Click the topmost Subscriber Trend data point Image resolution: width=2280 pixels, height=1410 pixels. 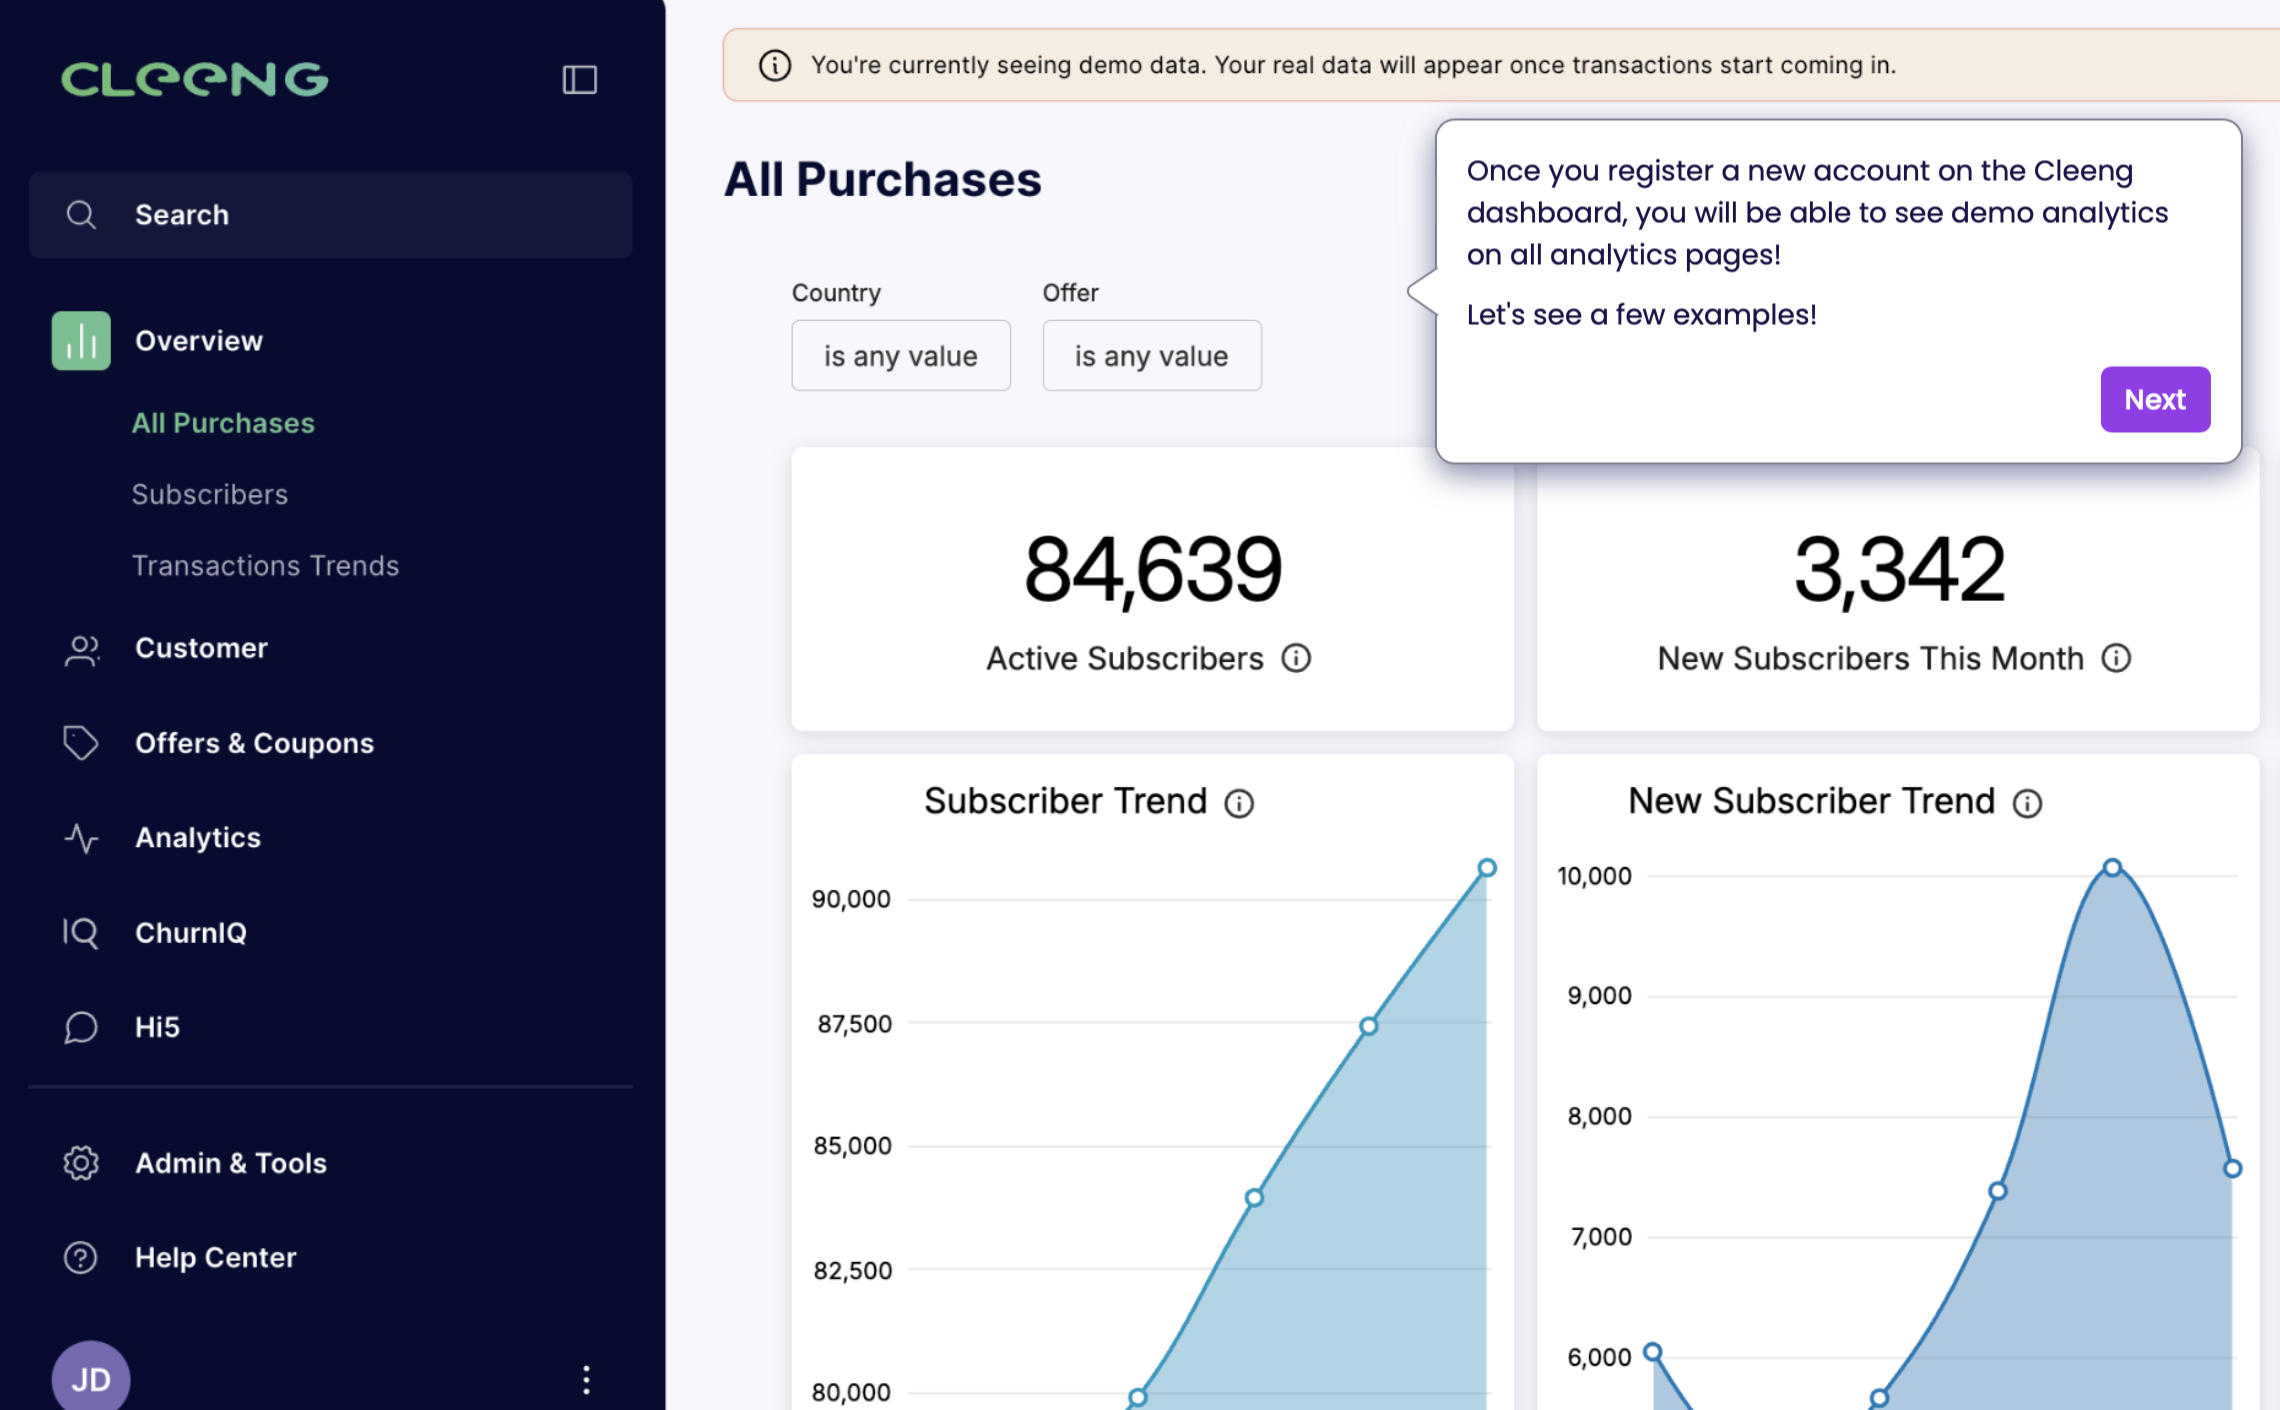pyautogui.click(x=1487, y=868)
